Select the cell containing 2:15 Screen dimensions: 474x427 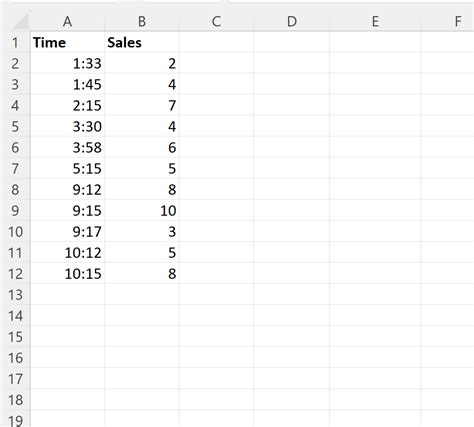tap(67, 105)
